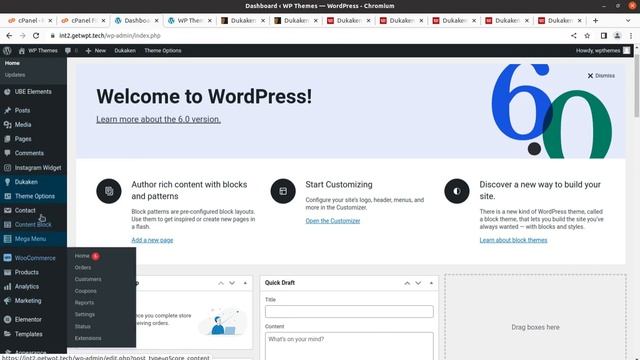The image size is (640, 360).
Task: Open Media library from sidebar
Action: [23, 124]
